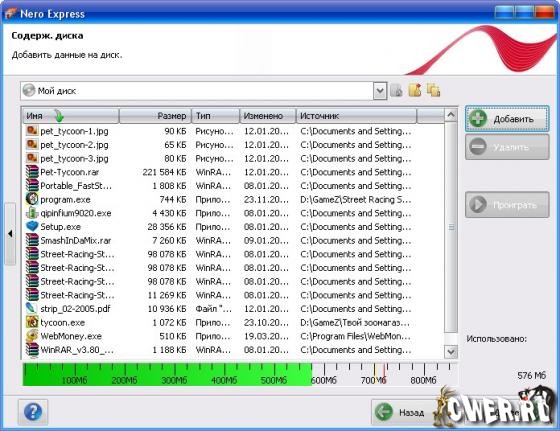
Task: Open the help question mark button
Action: [33, 412]
